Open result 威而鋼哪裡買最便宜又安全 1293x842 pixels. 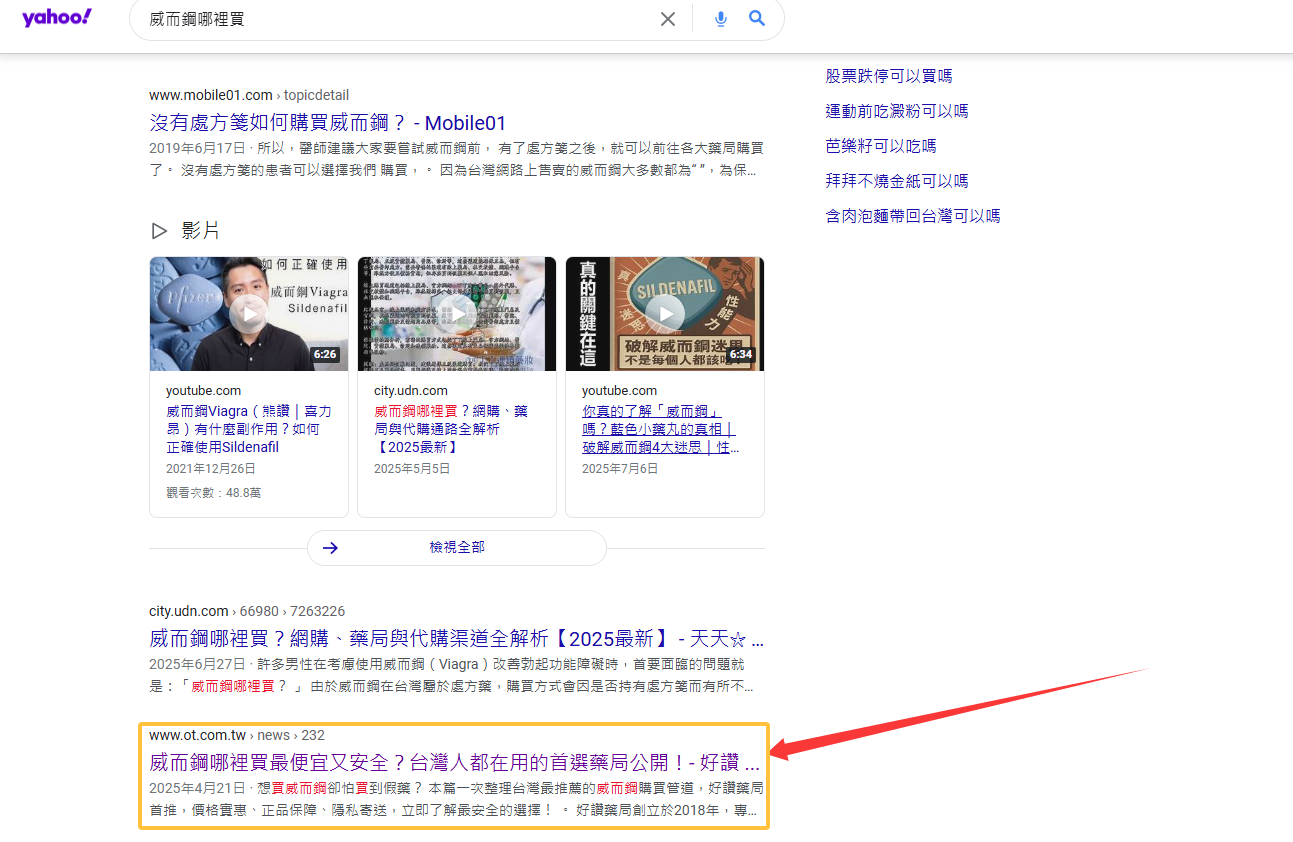[456, 763]
